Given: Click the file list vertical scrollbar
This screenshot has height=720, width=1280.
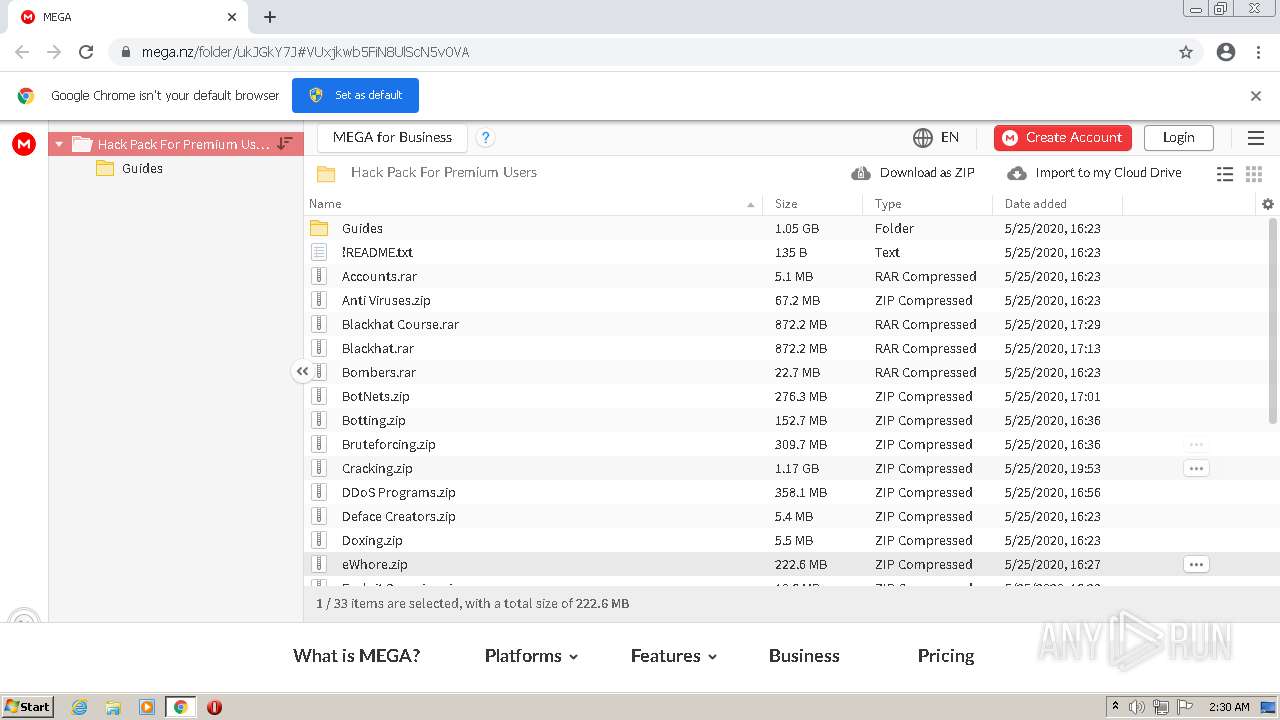Looking at the screenshot, I should click(x=1273, y=320).
